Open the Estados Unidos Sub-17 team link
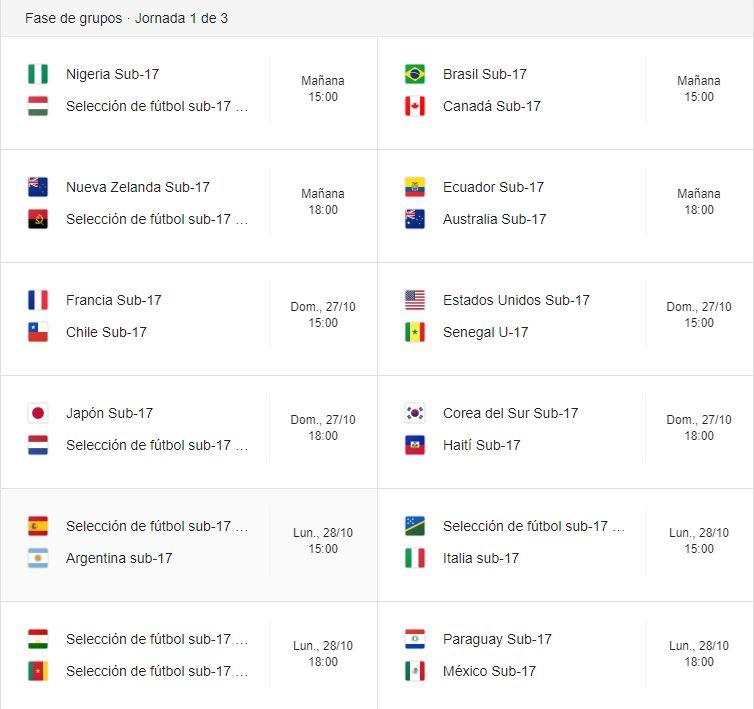Viewport: 754px width, 709px height. [x=516, y=300]
